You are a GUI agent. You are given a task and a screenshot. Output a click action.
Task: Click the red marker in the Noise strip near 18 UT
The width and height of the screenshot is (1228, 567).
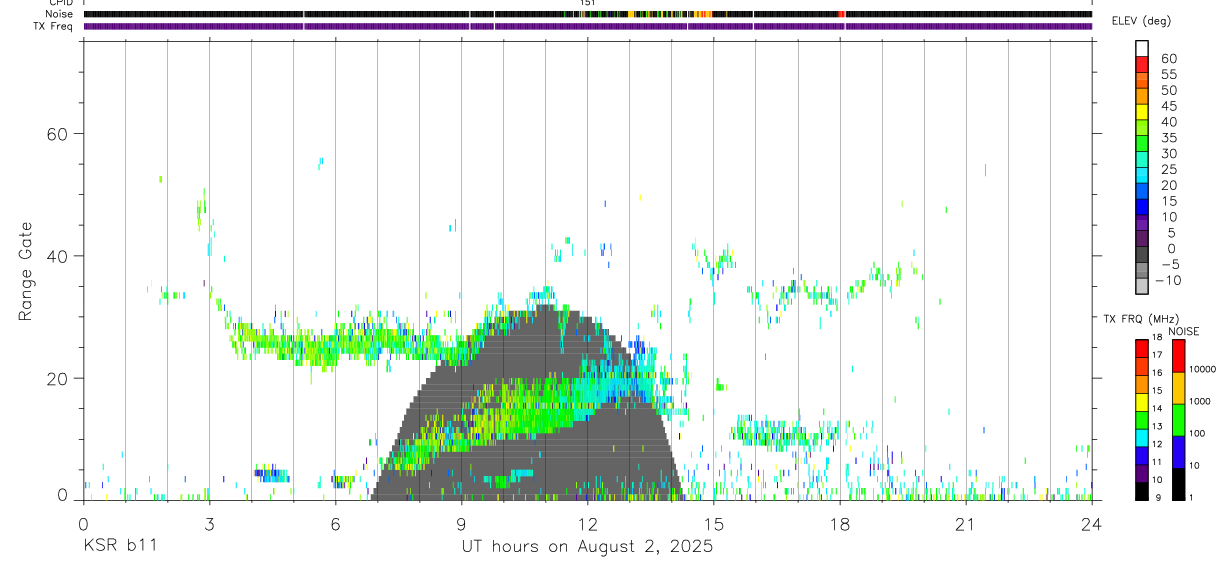coord(842,14)
